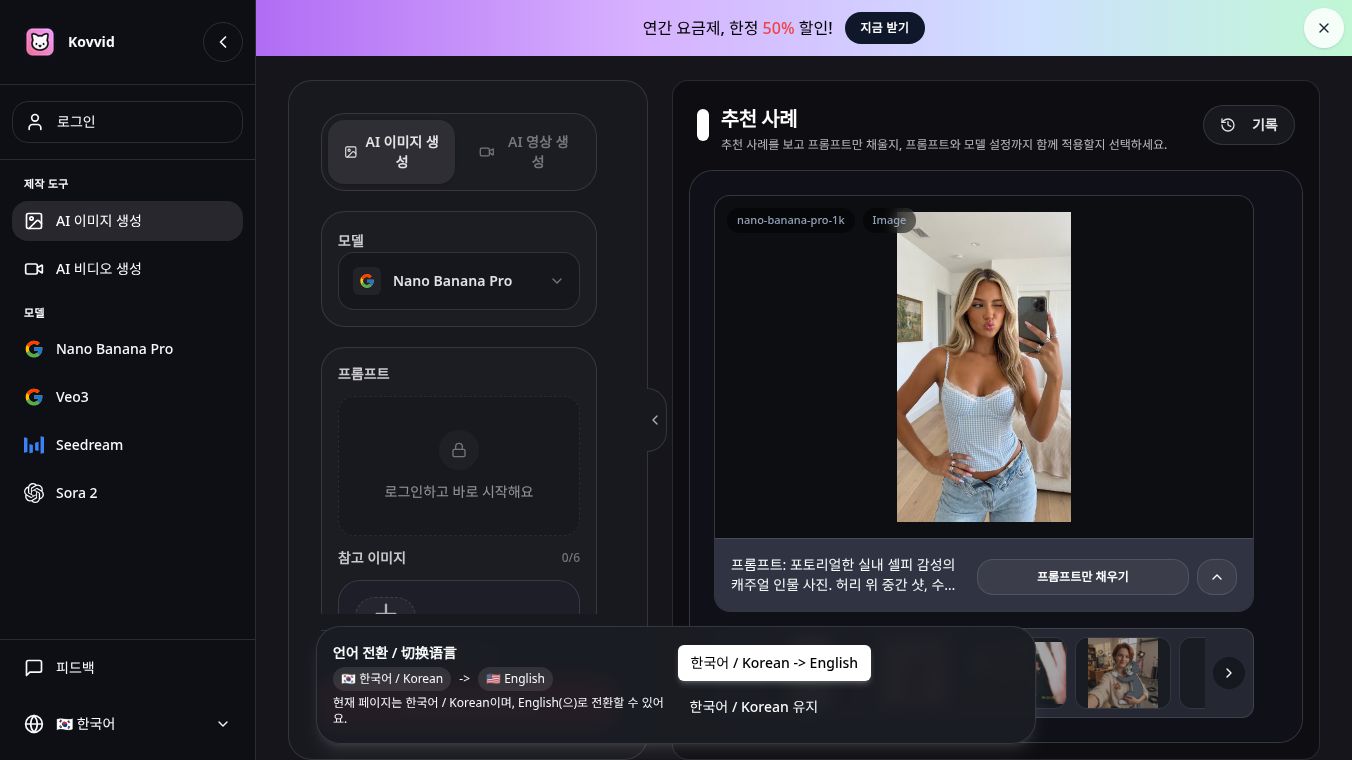This screenshot has height=760, width=1352.
Task: Switch to the AI 이미지 생성 tab
Action: (391, 152)
